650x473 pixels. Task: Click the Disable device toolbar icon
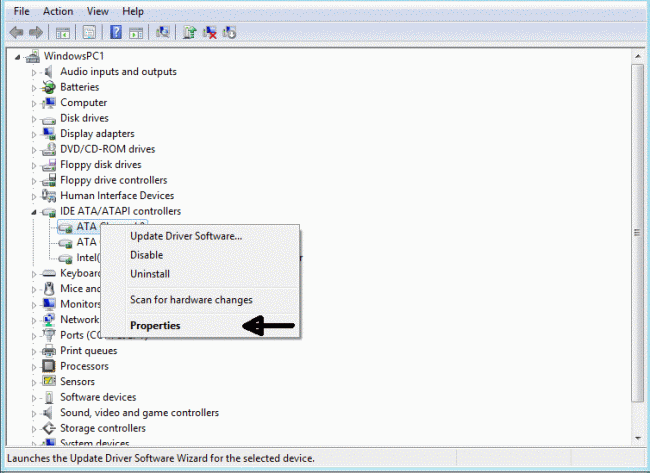pos(230,32)
